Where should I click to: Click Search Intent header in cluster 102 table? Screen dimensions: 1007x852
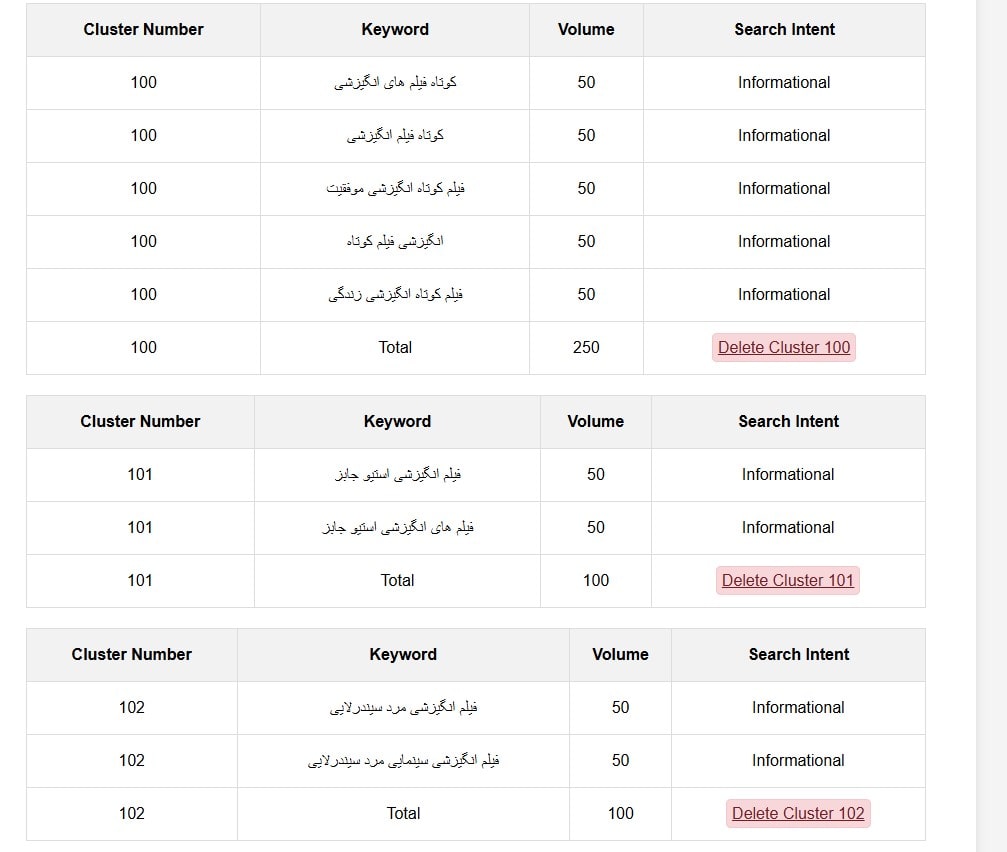click(x=799, y=655)
